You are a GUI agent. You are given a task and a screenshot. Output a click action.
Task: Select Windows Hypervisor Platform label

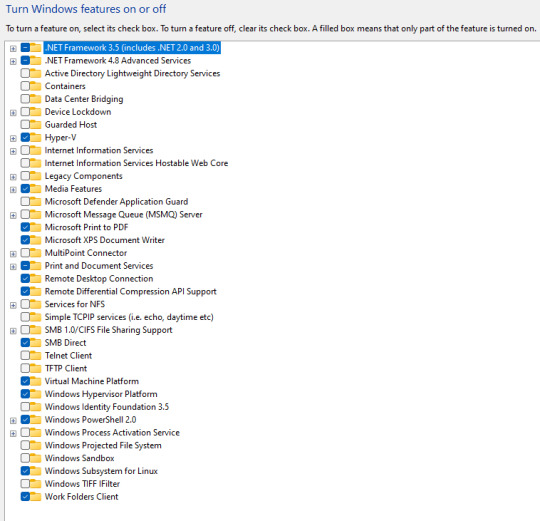pos(101,394)
